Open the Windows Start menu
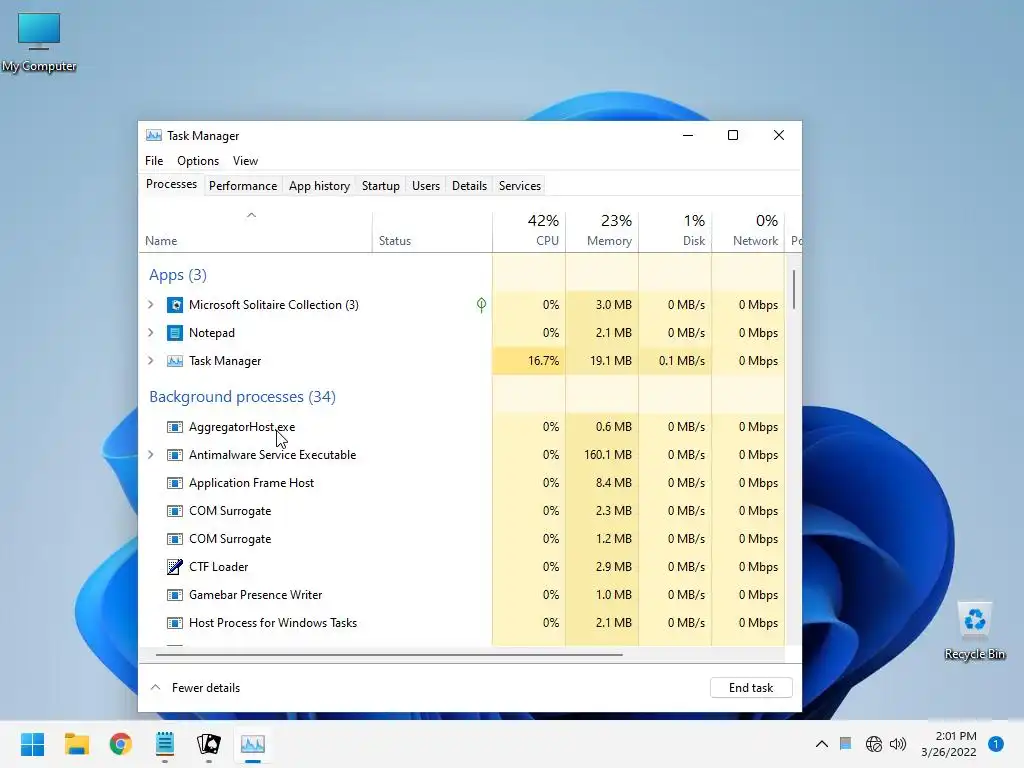 (x=32, y=744)
